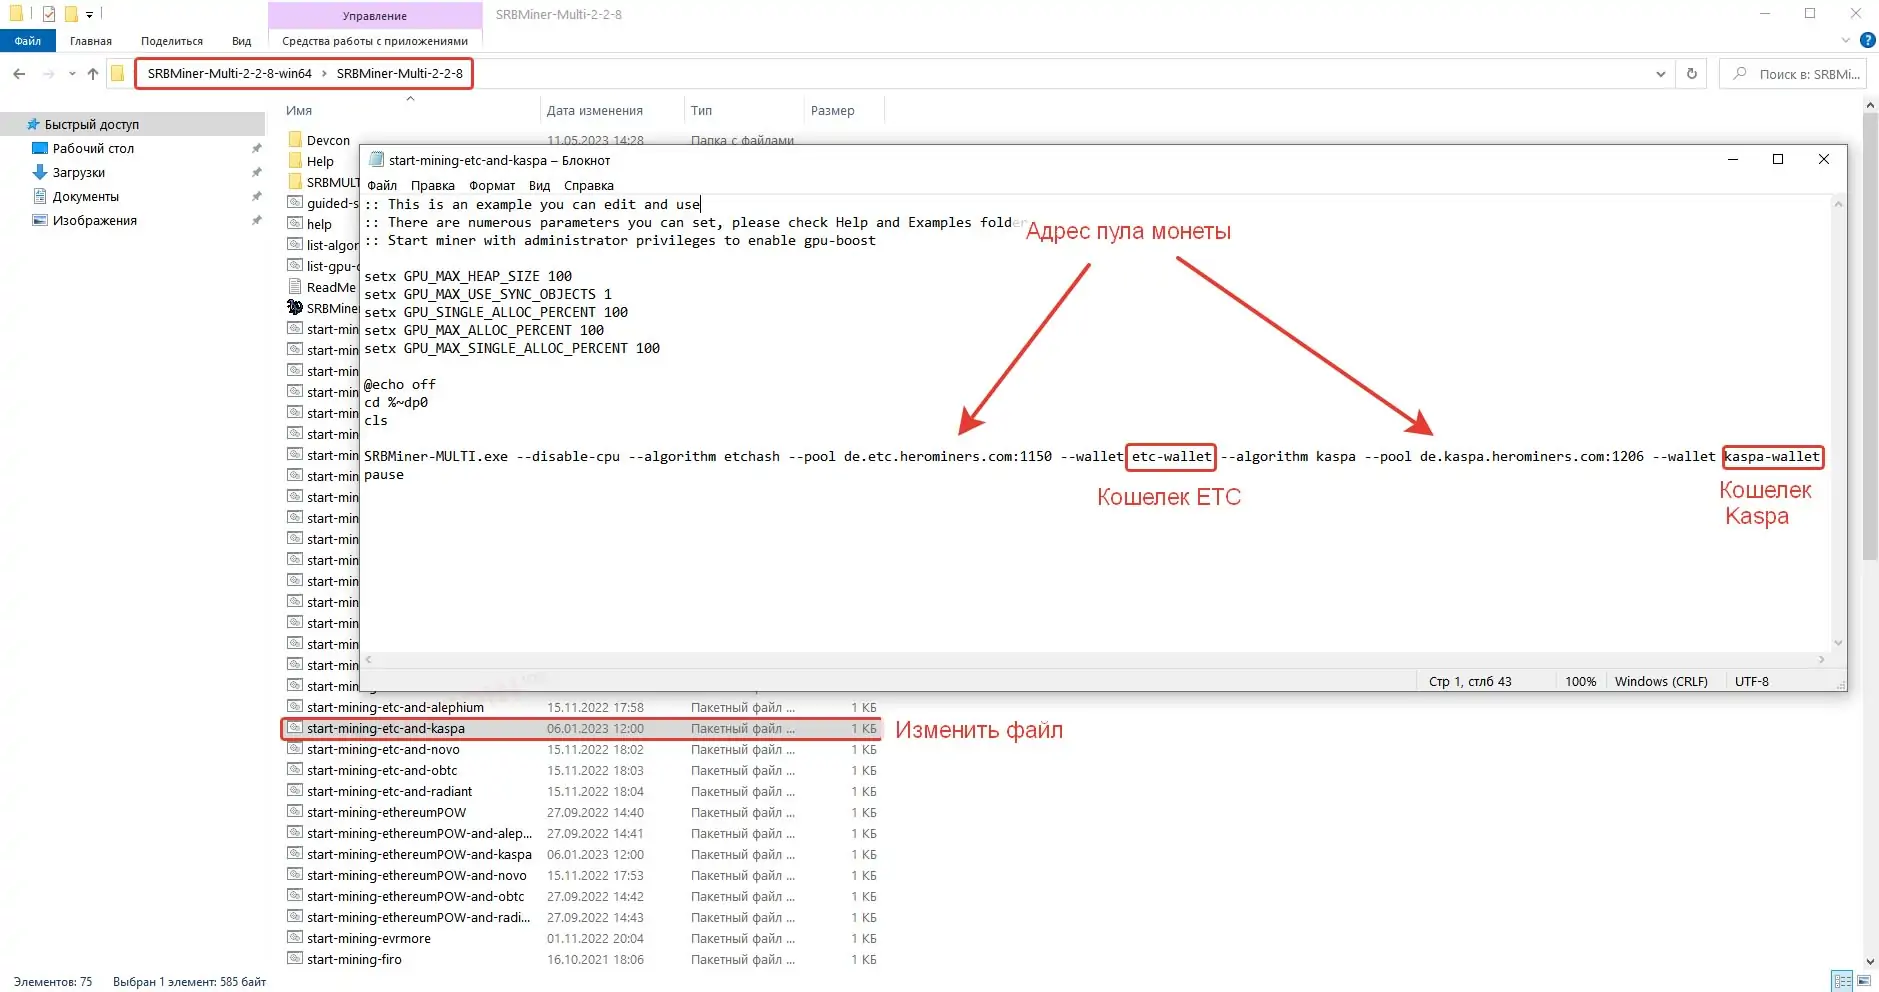Open the Вид ribbon tab in Explorer
Image resolution: width=1879 pixels, height=992 pixels.
242,41
